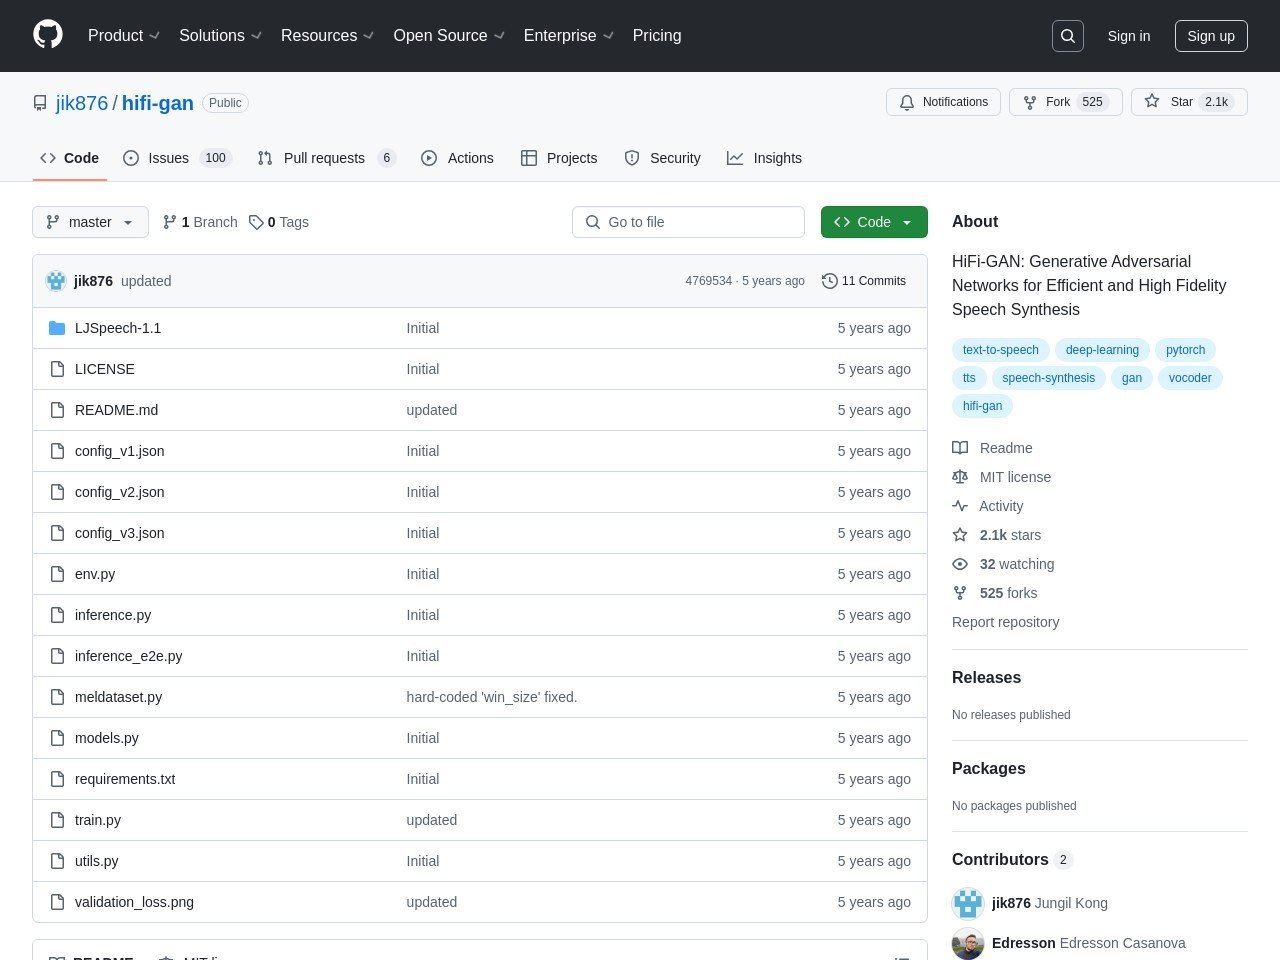This screenshot has width=1280, height=960.
Task: Open the green Code dropdown button
Action: [874, 222]
